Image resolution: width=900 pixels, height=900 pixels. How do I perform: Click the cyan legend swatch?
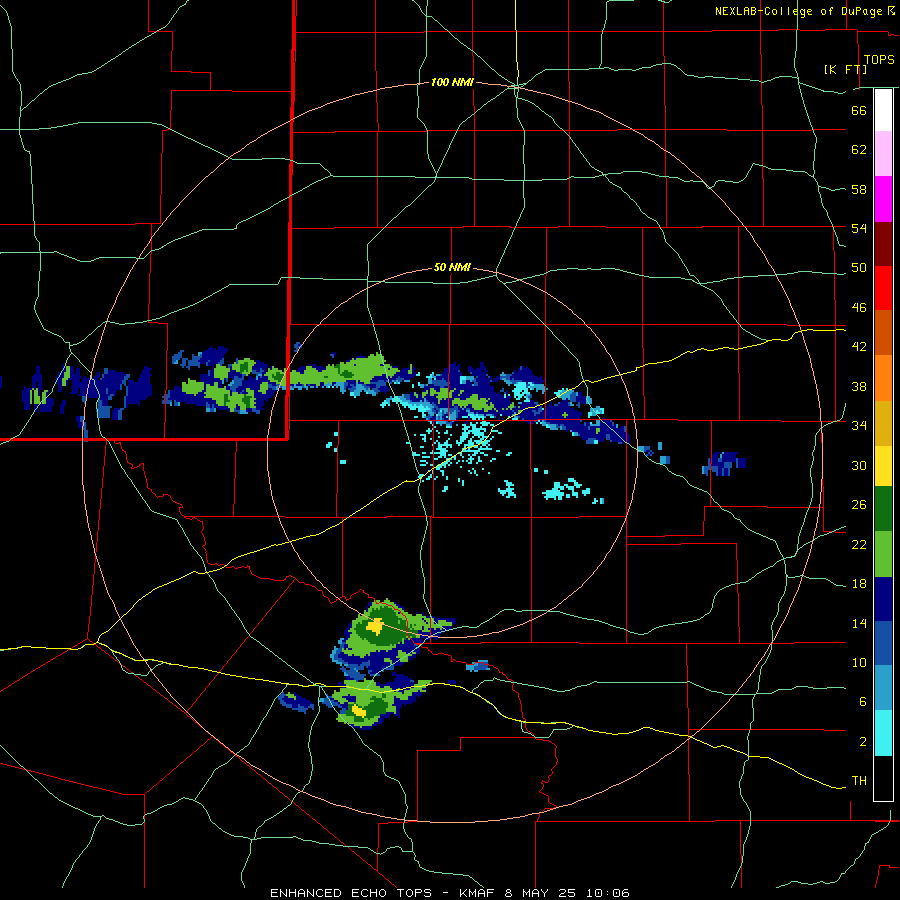(883, 733)
